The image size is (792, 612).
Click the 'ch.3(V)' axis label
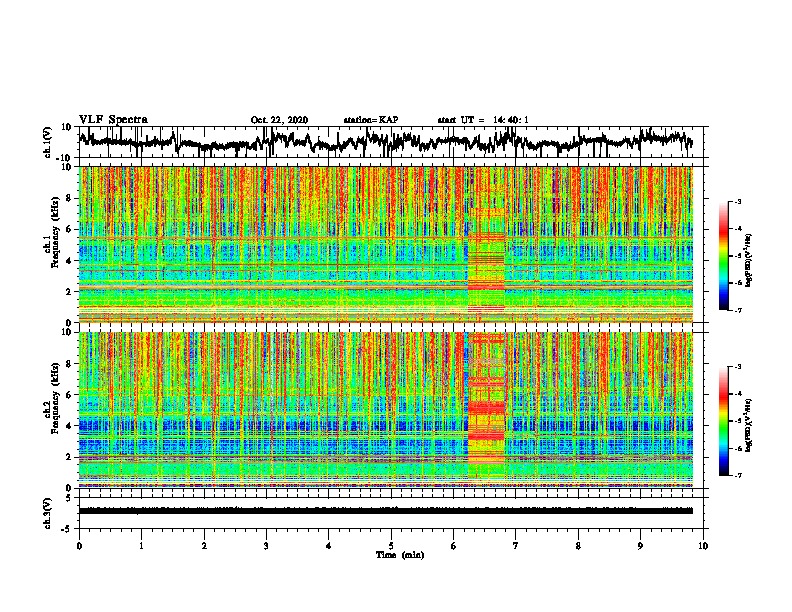(48, 513)
